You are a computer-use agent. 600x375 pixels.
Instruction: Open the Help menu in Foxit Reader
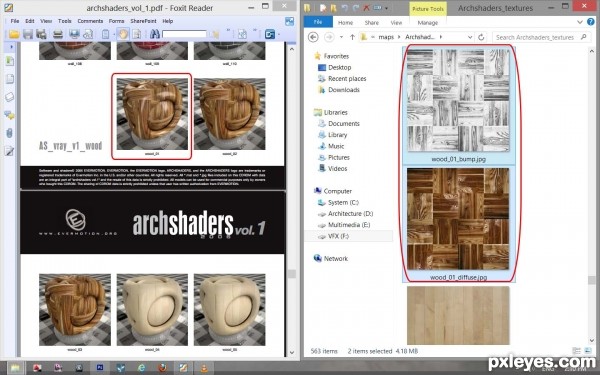tap(168, 21)
